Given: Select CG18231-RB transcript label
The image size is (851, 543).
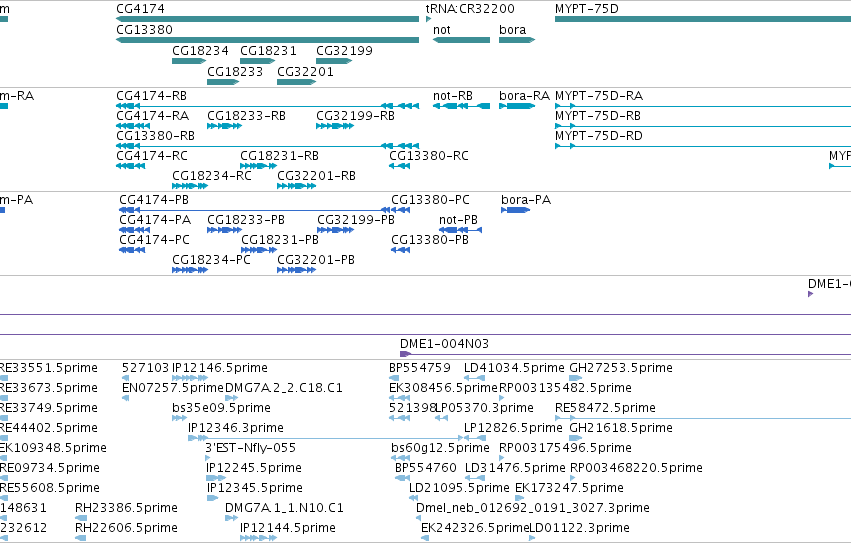Looking at the screenshot, I should 280,156.
